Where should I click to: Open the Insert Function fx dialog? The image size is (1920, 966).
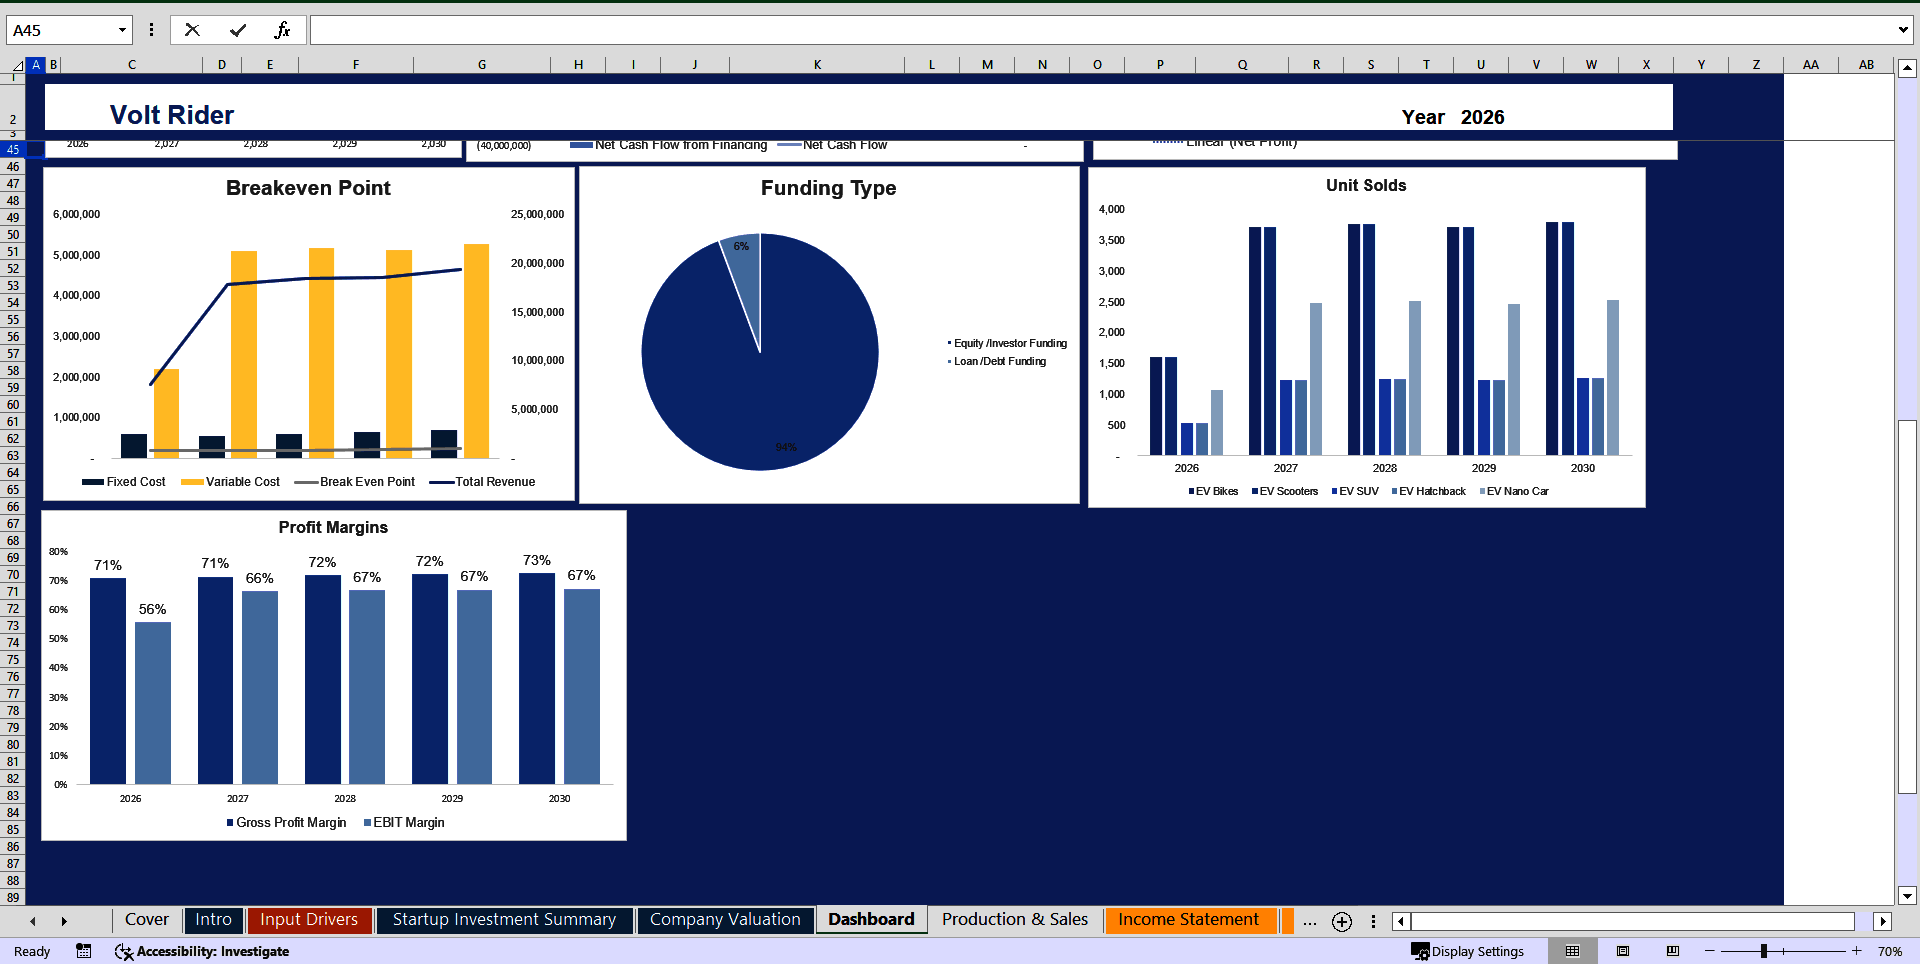[282, 30]
